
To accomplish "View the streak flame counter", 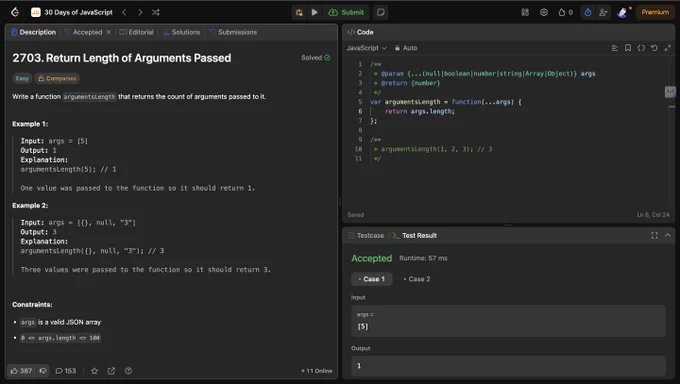I will point(566,12).
